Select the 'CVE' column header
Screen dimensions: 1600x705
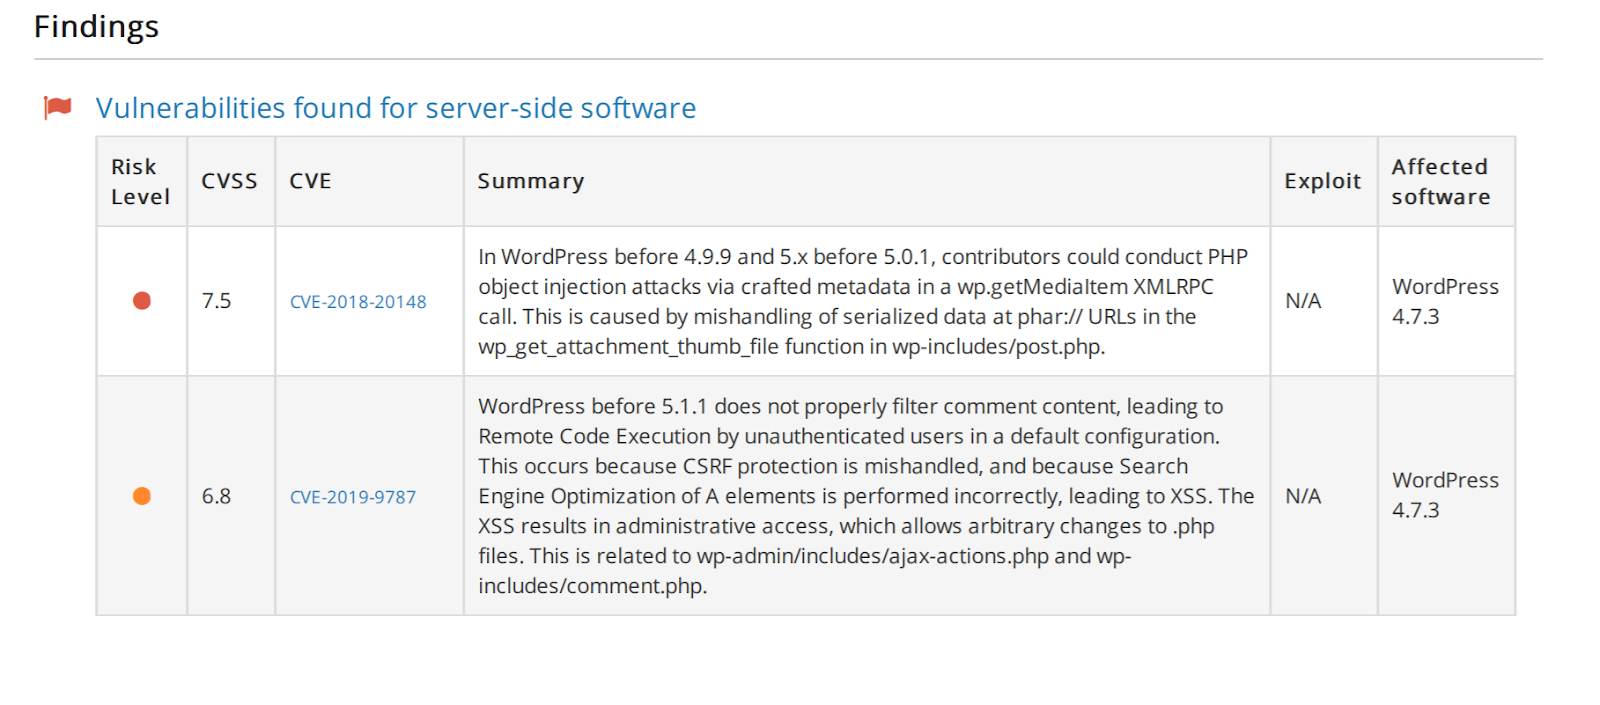(369, 182)
